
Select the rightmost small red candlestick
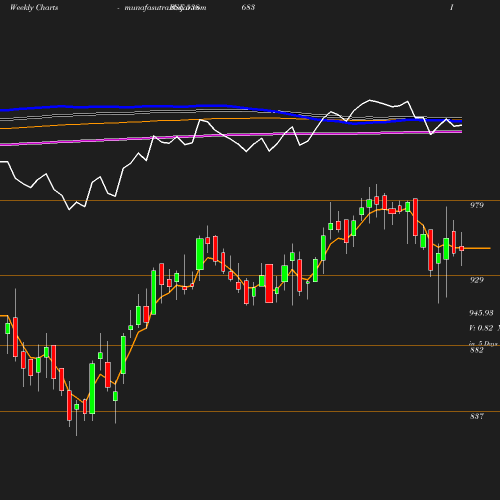coord(462,248)
